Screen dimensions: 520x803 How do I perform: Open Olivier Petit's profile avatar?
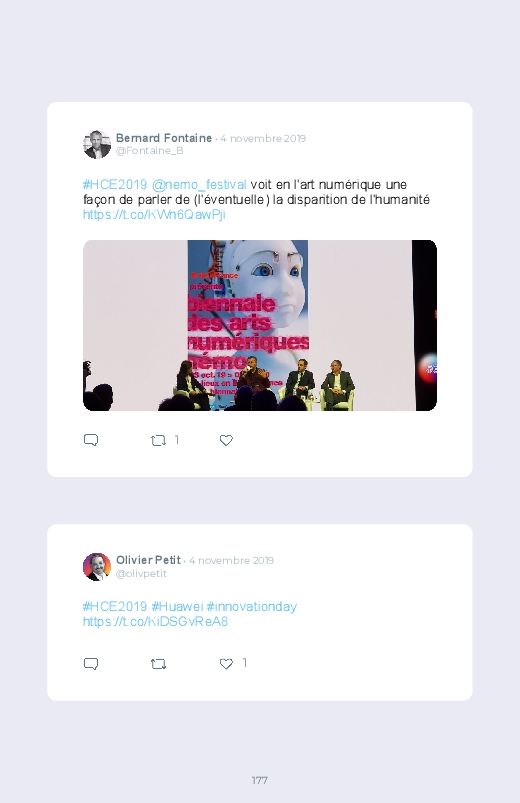[x=97, y=566]
